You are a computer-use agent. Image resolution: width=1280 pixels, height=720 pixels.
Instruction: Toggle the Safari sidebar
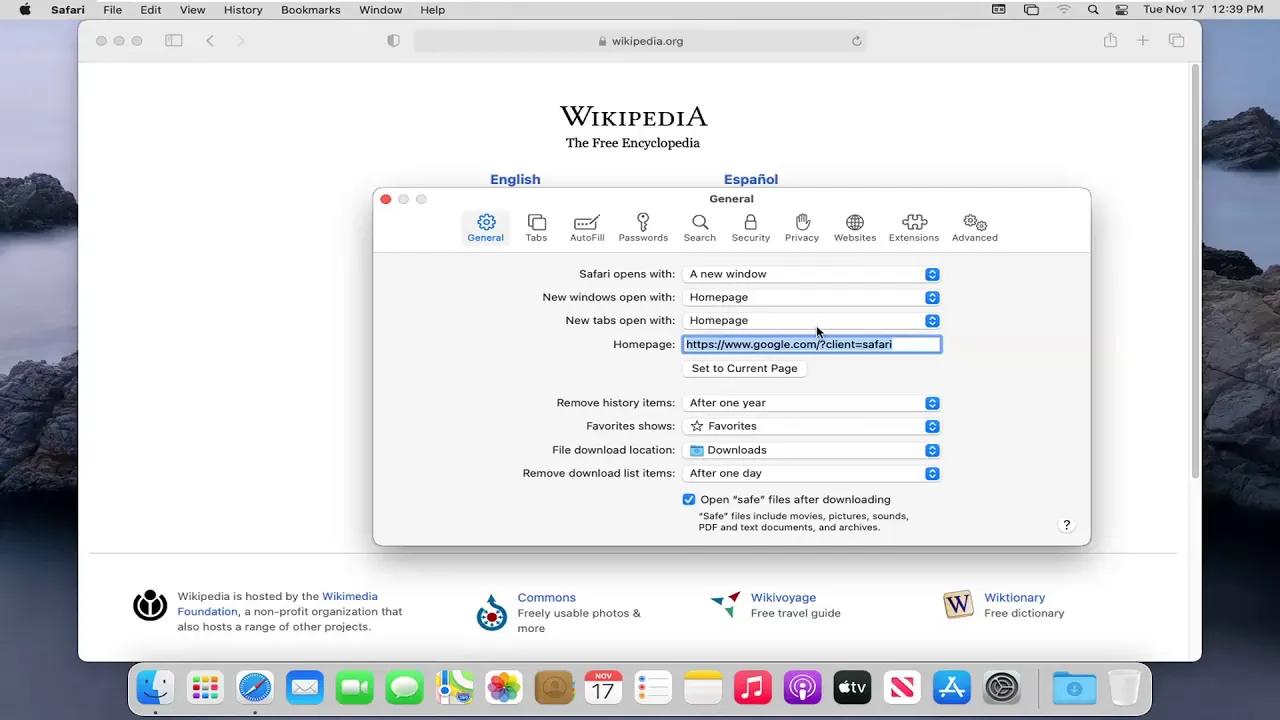point(174,41)
